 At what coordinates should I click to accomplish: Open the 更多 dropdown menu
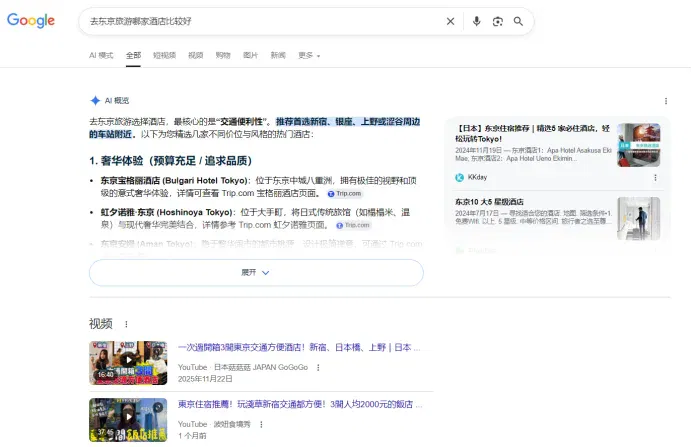click(309, 55)
